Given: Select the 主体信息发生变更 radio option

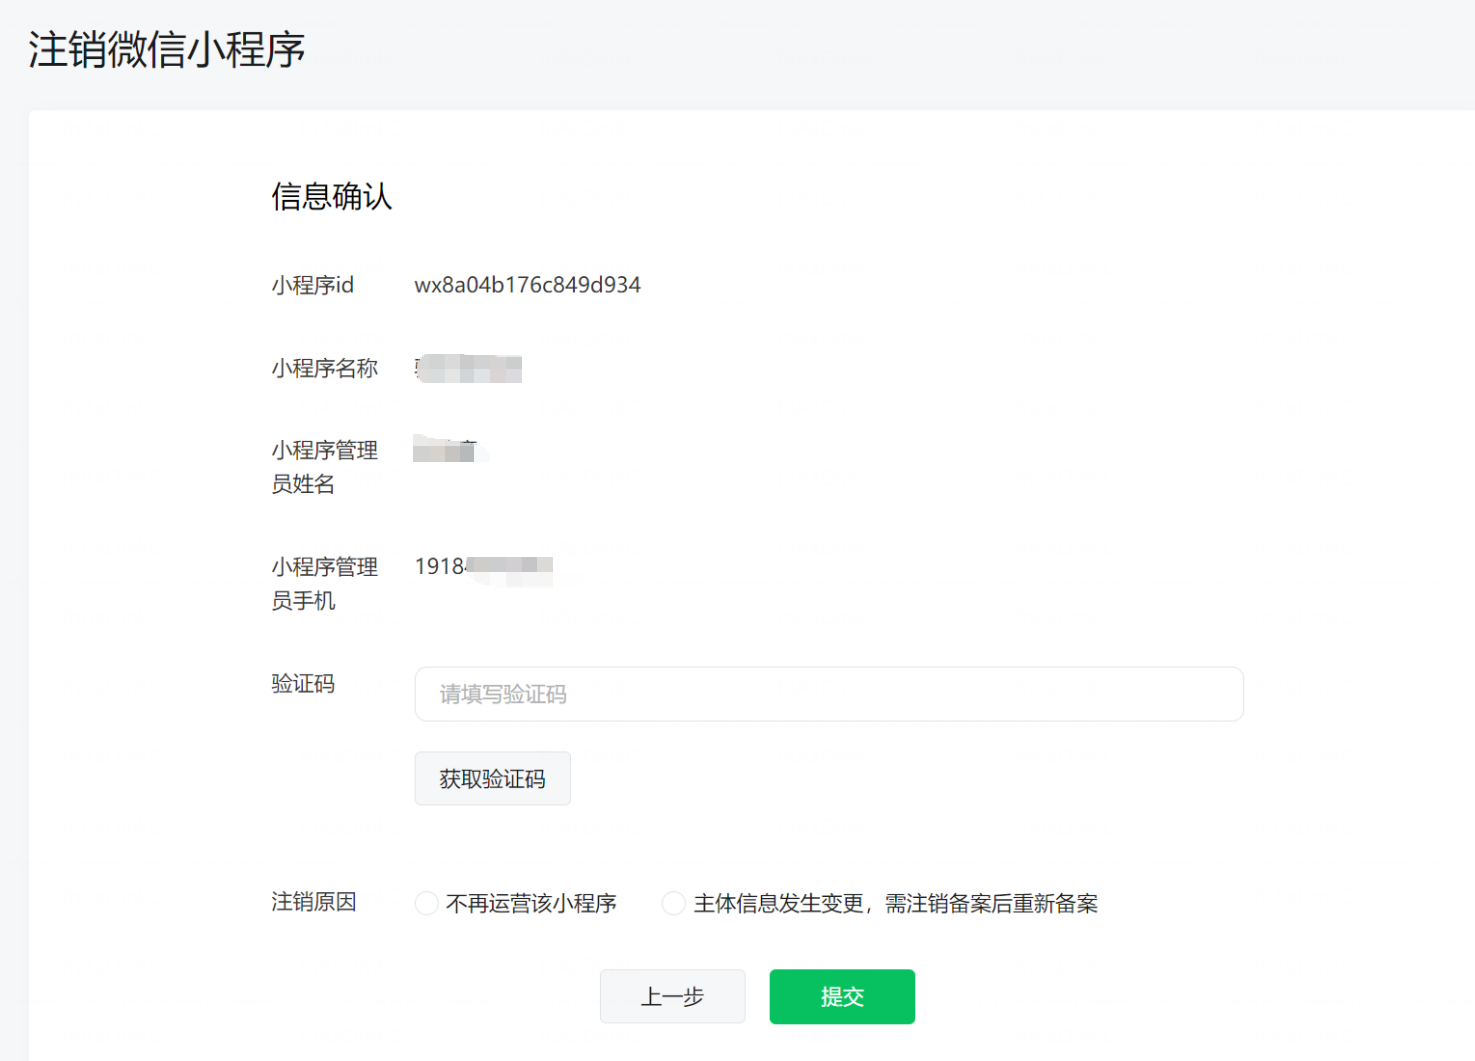Looking at the screenshot, I should (x=673, y=903).
